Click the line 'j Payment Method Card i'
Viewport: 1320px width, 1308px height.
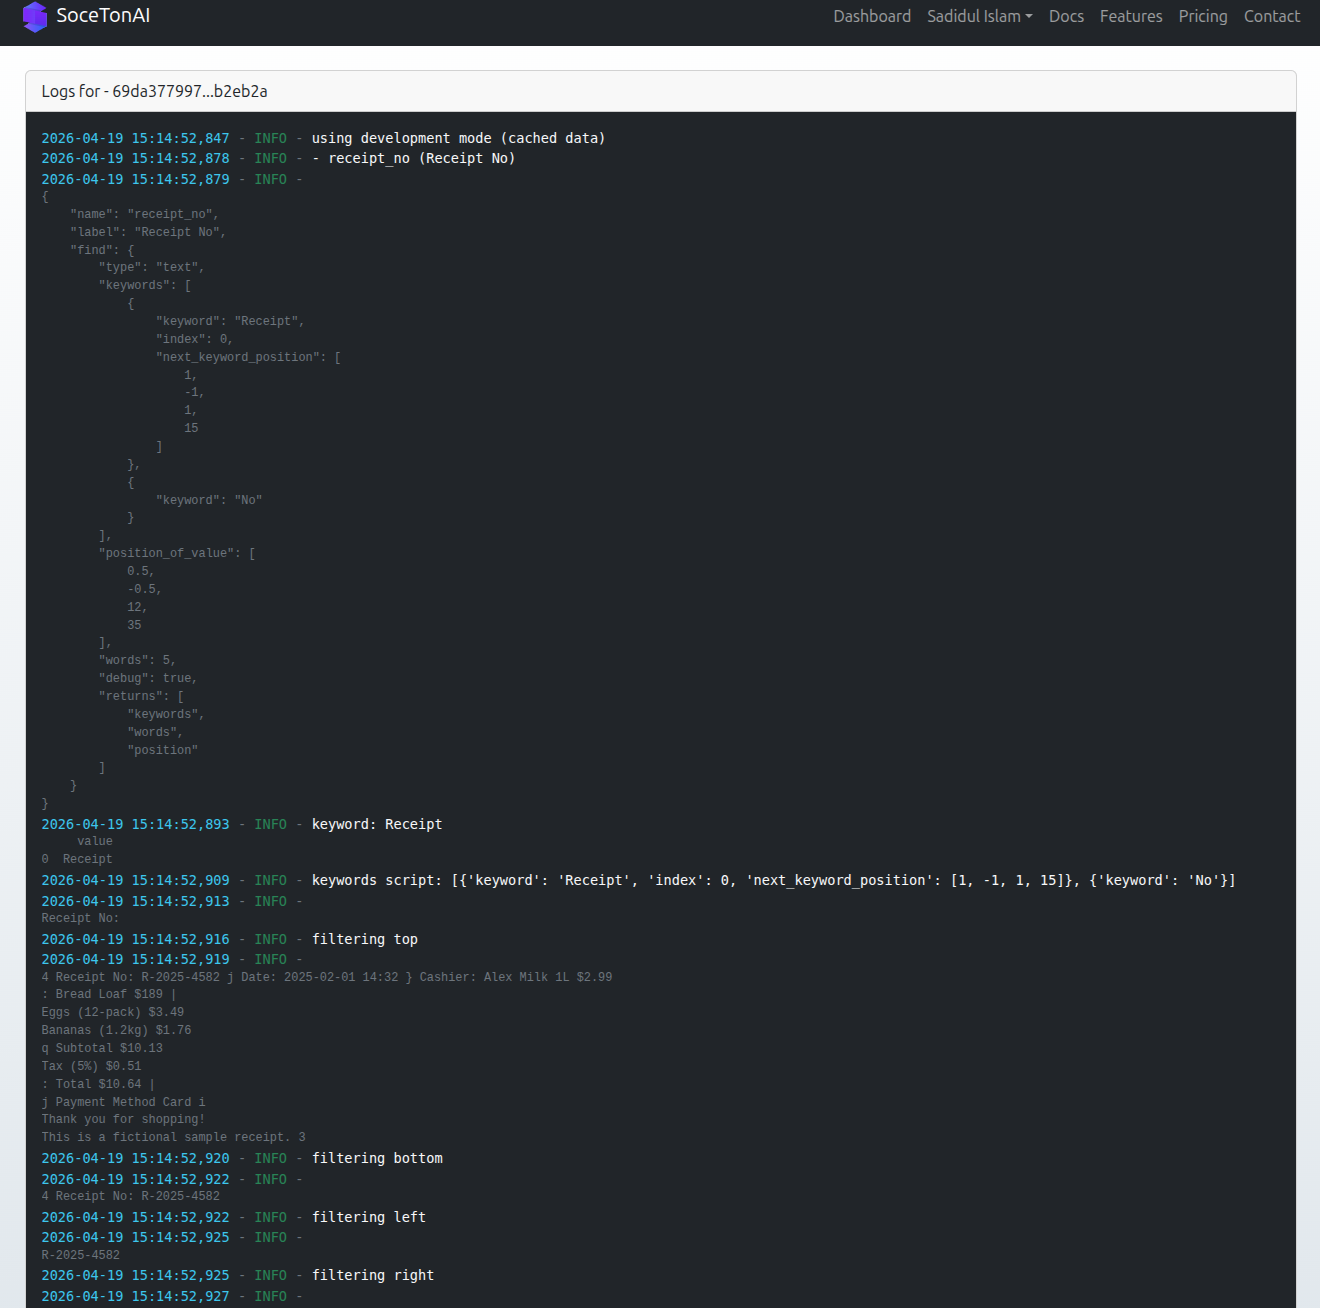tap(123, 1102)
